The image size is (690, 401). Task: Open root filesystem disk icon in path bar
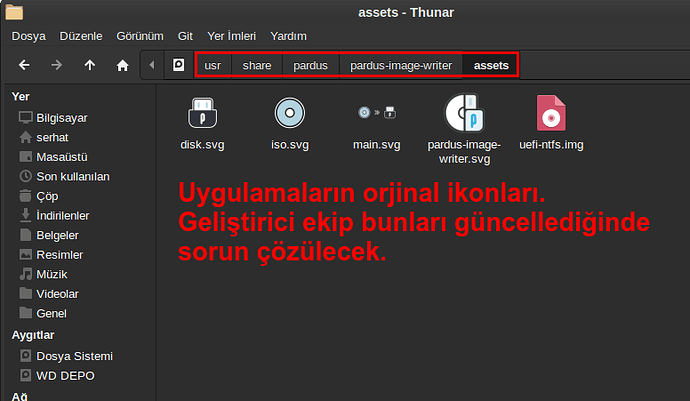point(178,65)
